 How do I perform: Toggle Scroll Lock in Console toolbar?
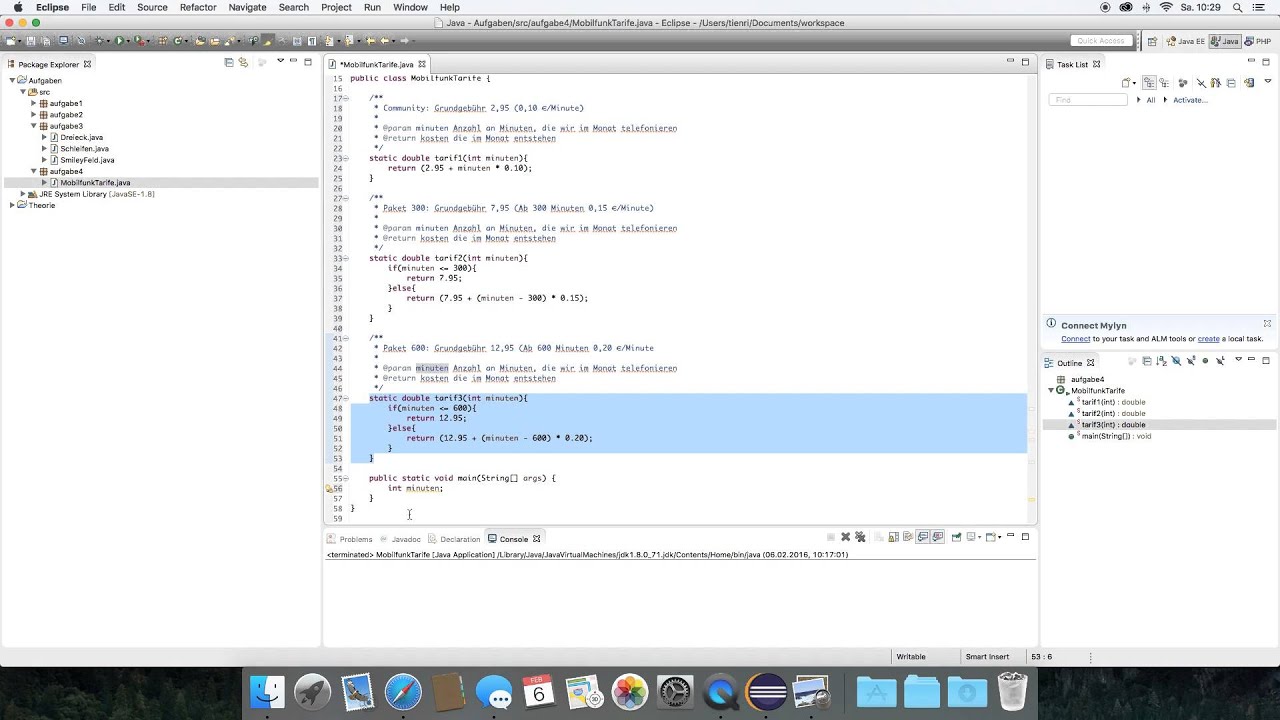pyautogui.click(x=894, y=537)
